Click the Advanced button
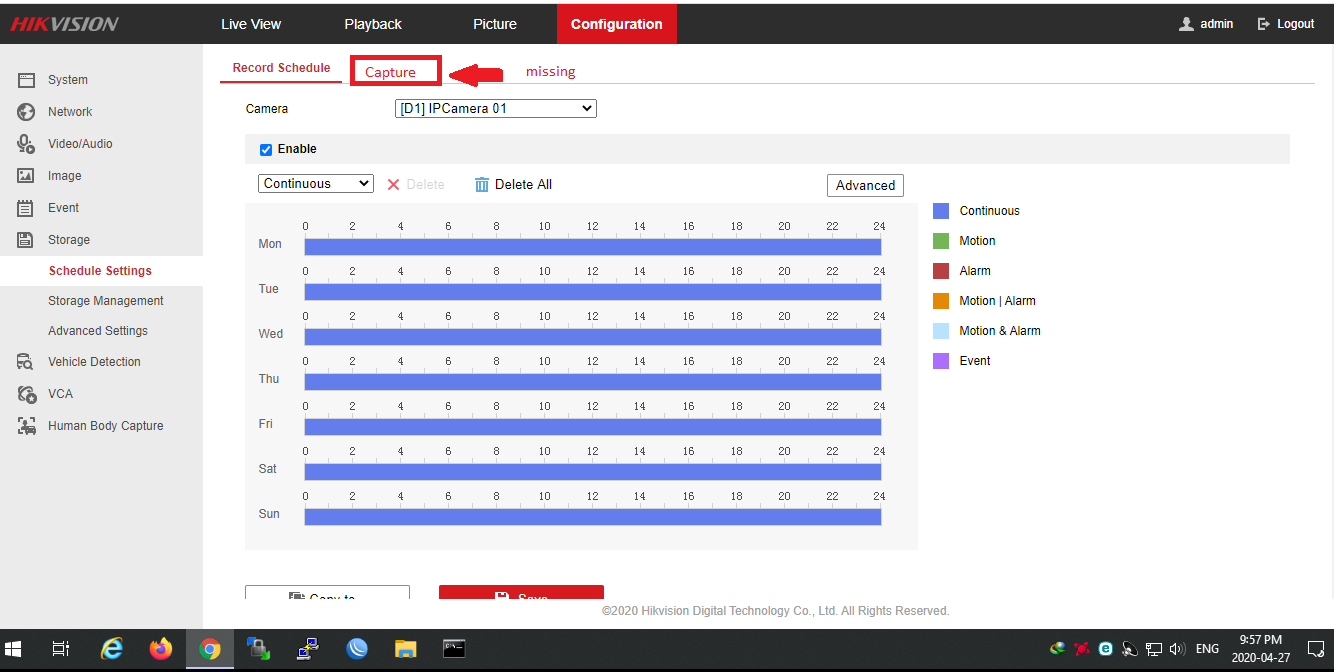This screenshot has height=672, width=1334. point(865,186)
